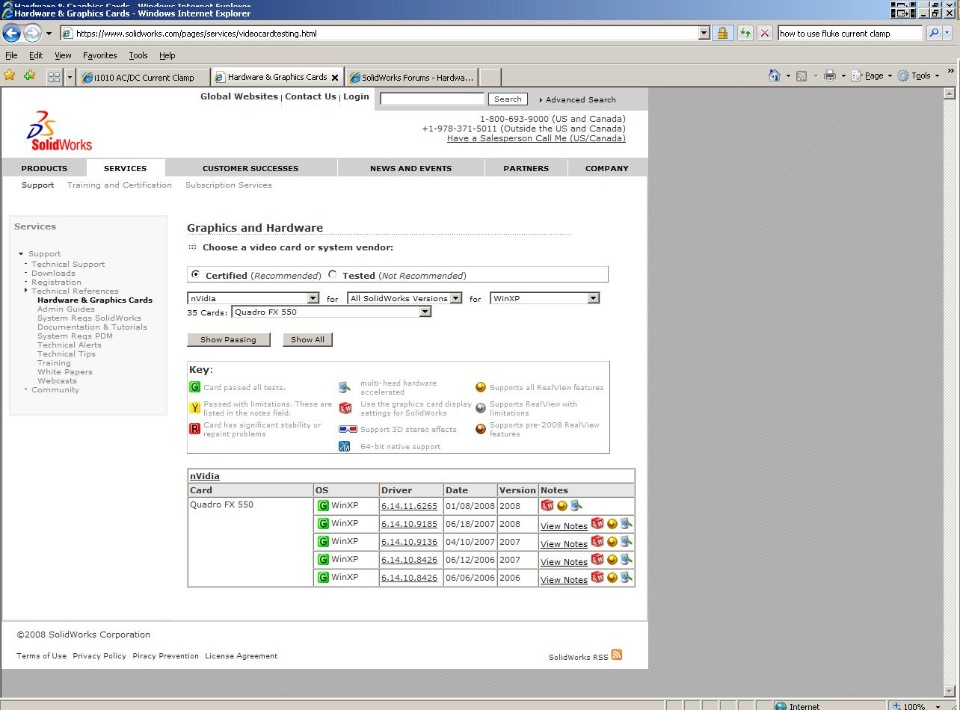Click the site search text field
Screen dimensions: 960x710
pos(432,99)
